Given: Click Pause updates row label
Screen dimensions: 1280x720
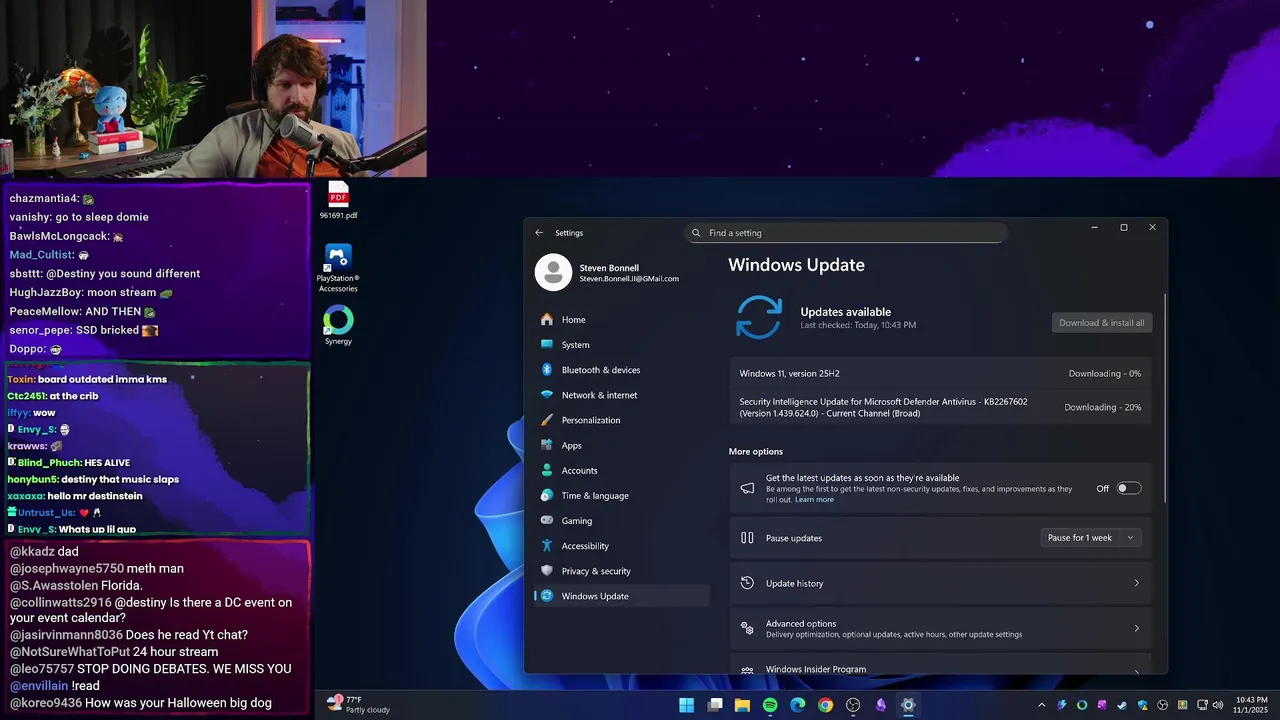Looking at the screenshot, I should [x=794, y=538].
